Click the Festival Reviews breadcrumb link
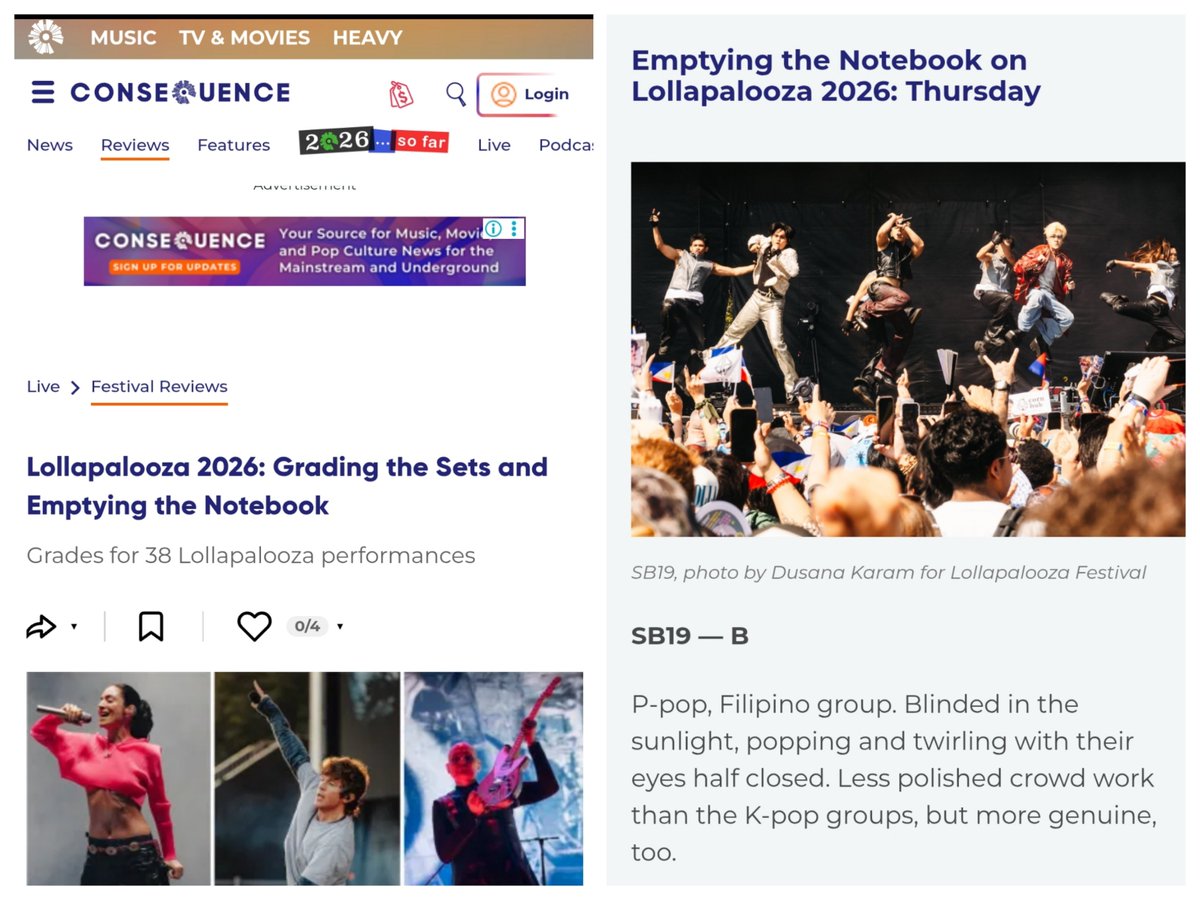The image size is (1200, 900). click(159, 387)
